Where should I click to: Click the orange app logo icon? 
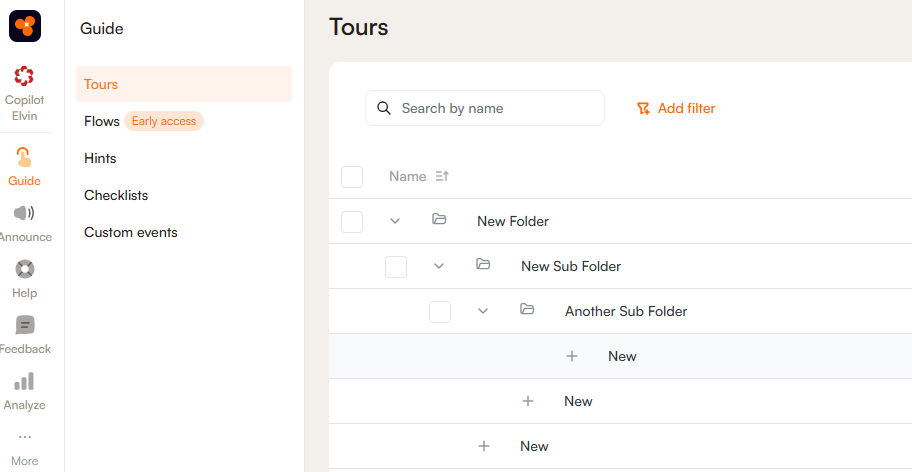coord(25,26)
